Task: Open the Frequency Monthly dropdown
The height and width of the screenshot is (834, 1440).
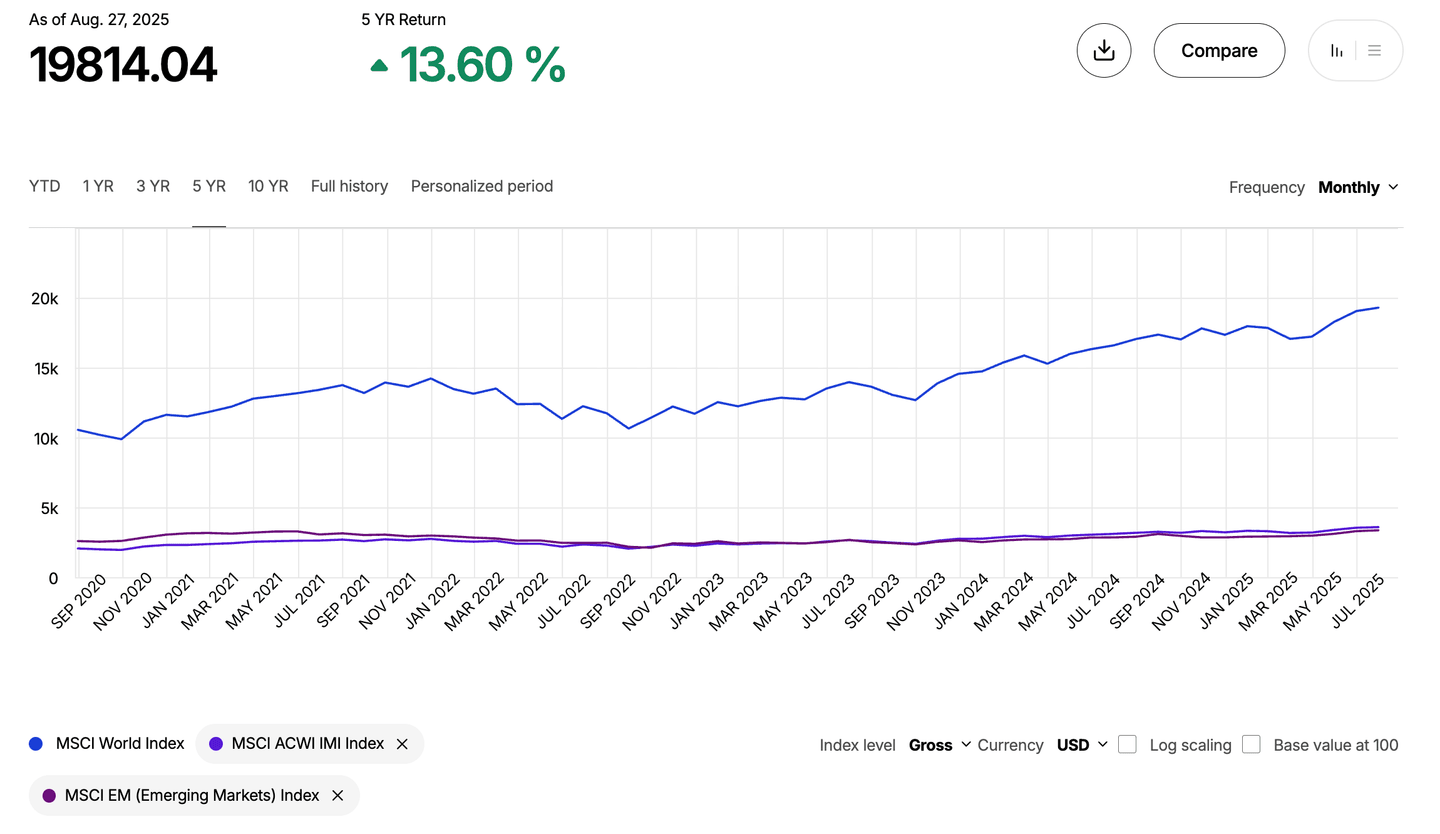Action: [1358, 187]
